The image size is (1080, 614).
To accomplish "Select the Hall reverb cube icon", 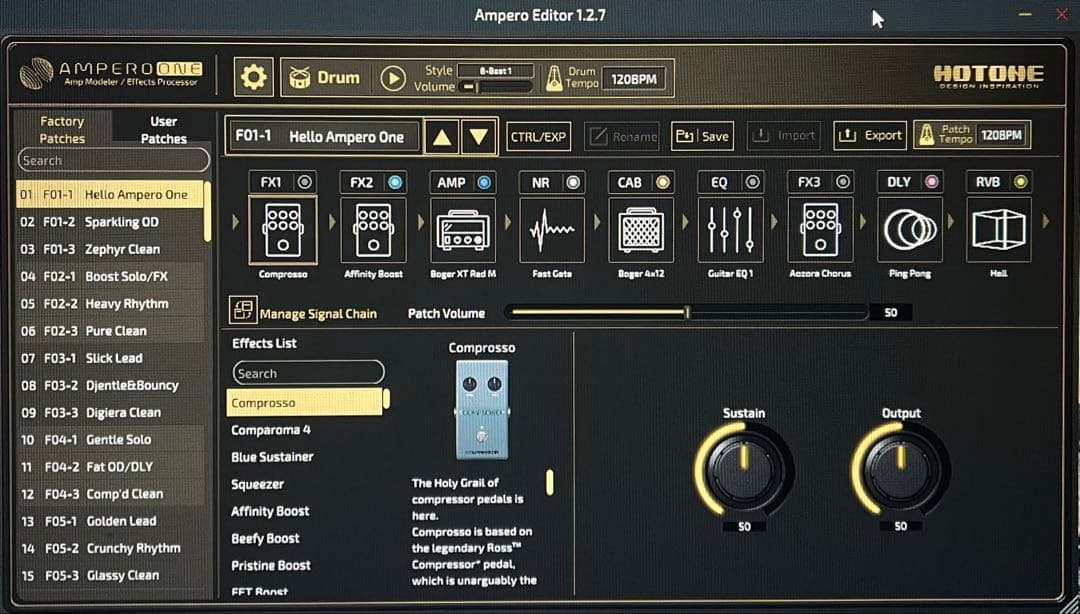I will [x=998, y=231].
